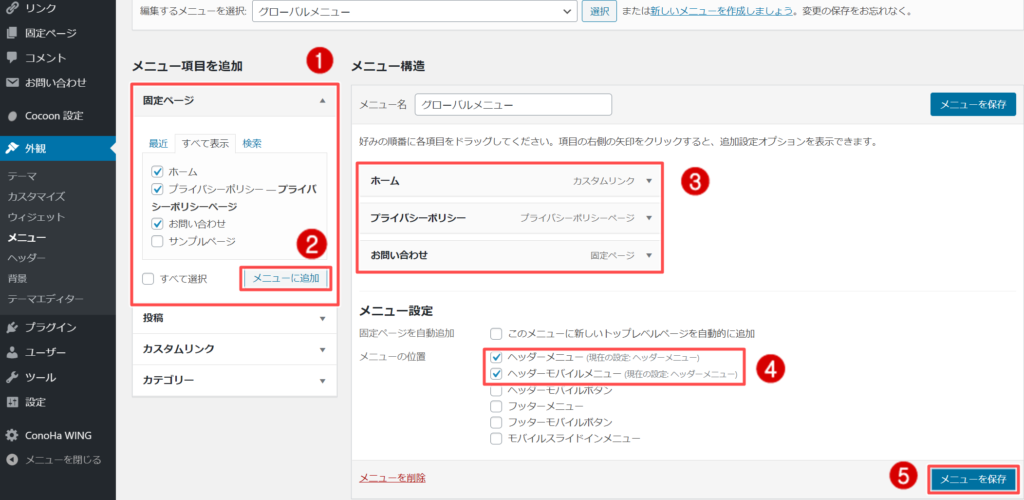
Task: Click the 選択 button
Action: click(600, 11)
